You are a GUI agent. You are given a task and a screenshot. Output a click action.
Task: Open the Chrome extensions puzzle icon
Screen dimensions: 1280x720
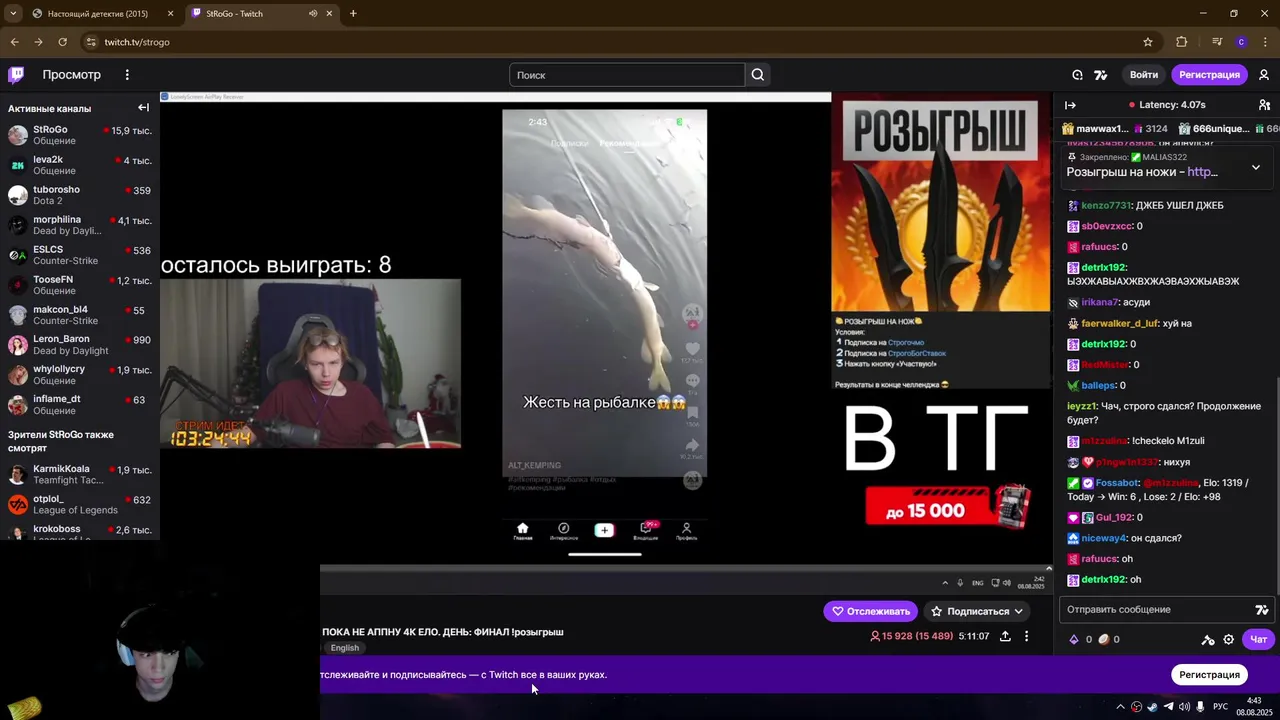click(1181, 42)
